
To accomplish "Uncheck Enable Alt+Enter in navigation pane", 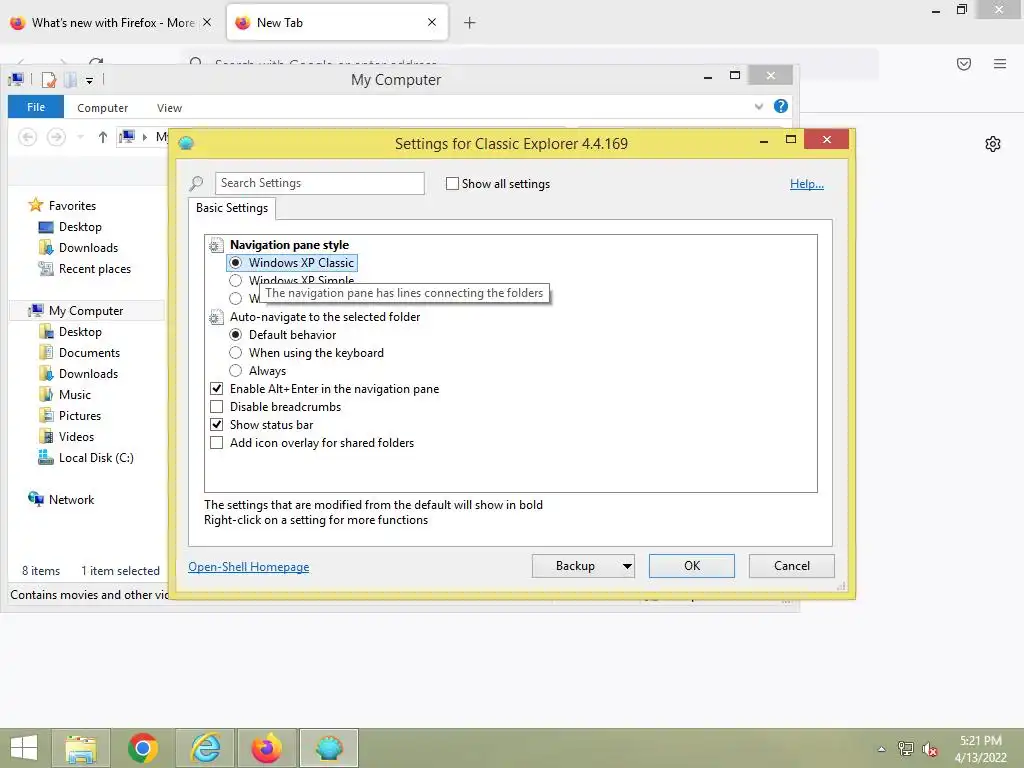I will [x=217, y=389].
